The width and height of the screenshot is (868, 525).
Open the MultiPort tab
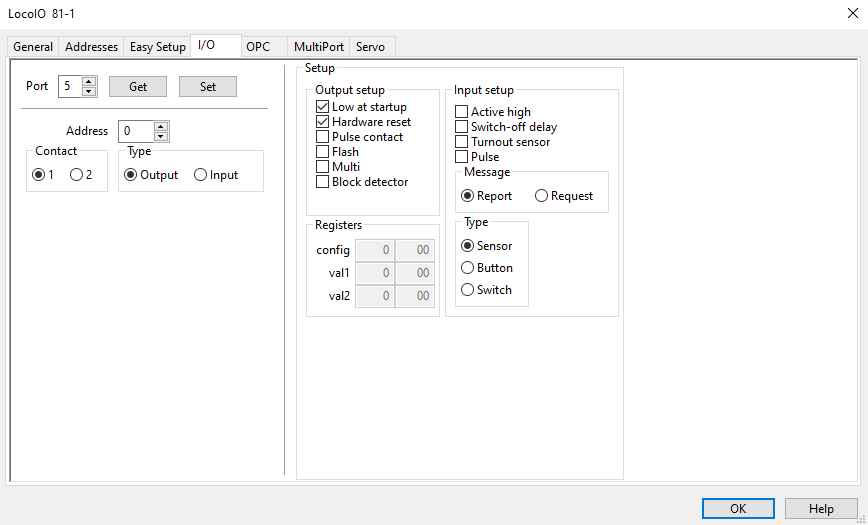click(x=319, y=47)
